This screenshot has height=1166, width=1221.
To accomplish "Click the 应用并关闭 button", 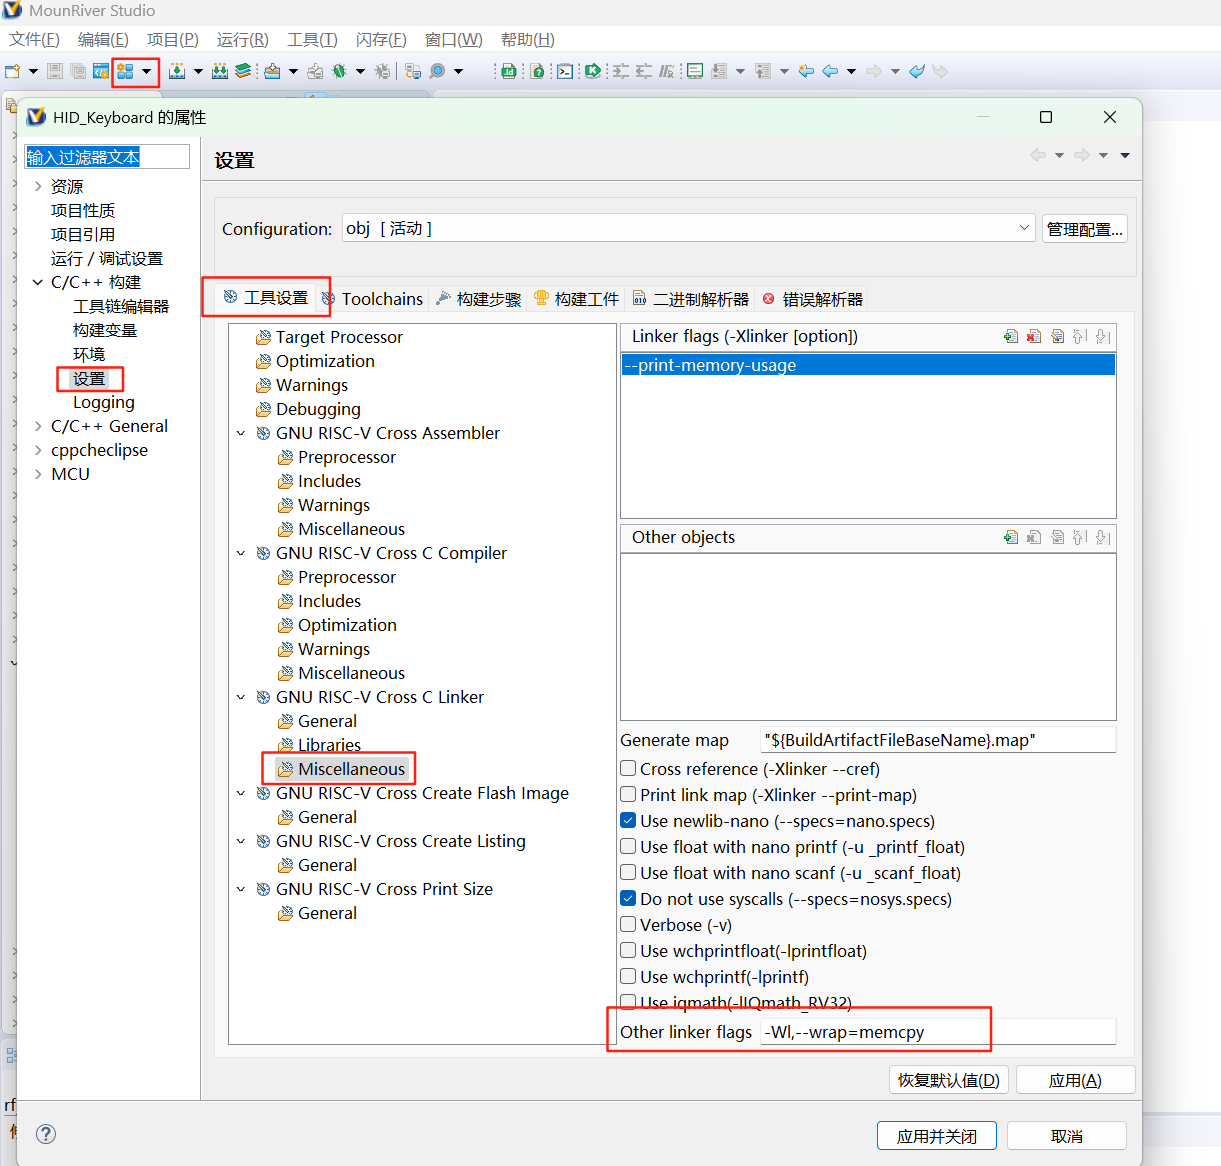I will click(936, 1136).
